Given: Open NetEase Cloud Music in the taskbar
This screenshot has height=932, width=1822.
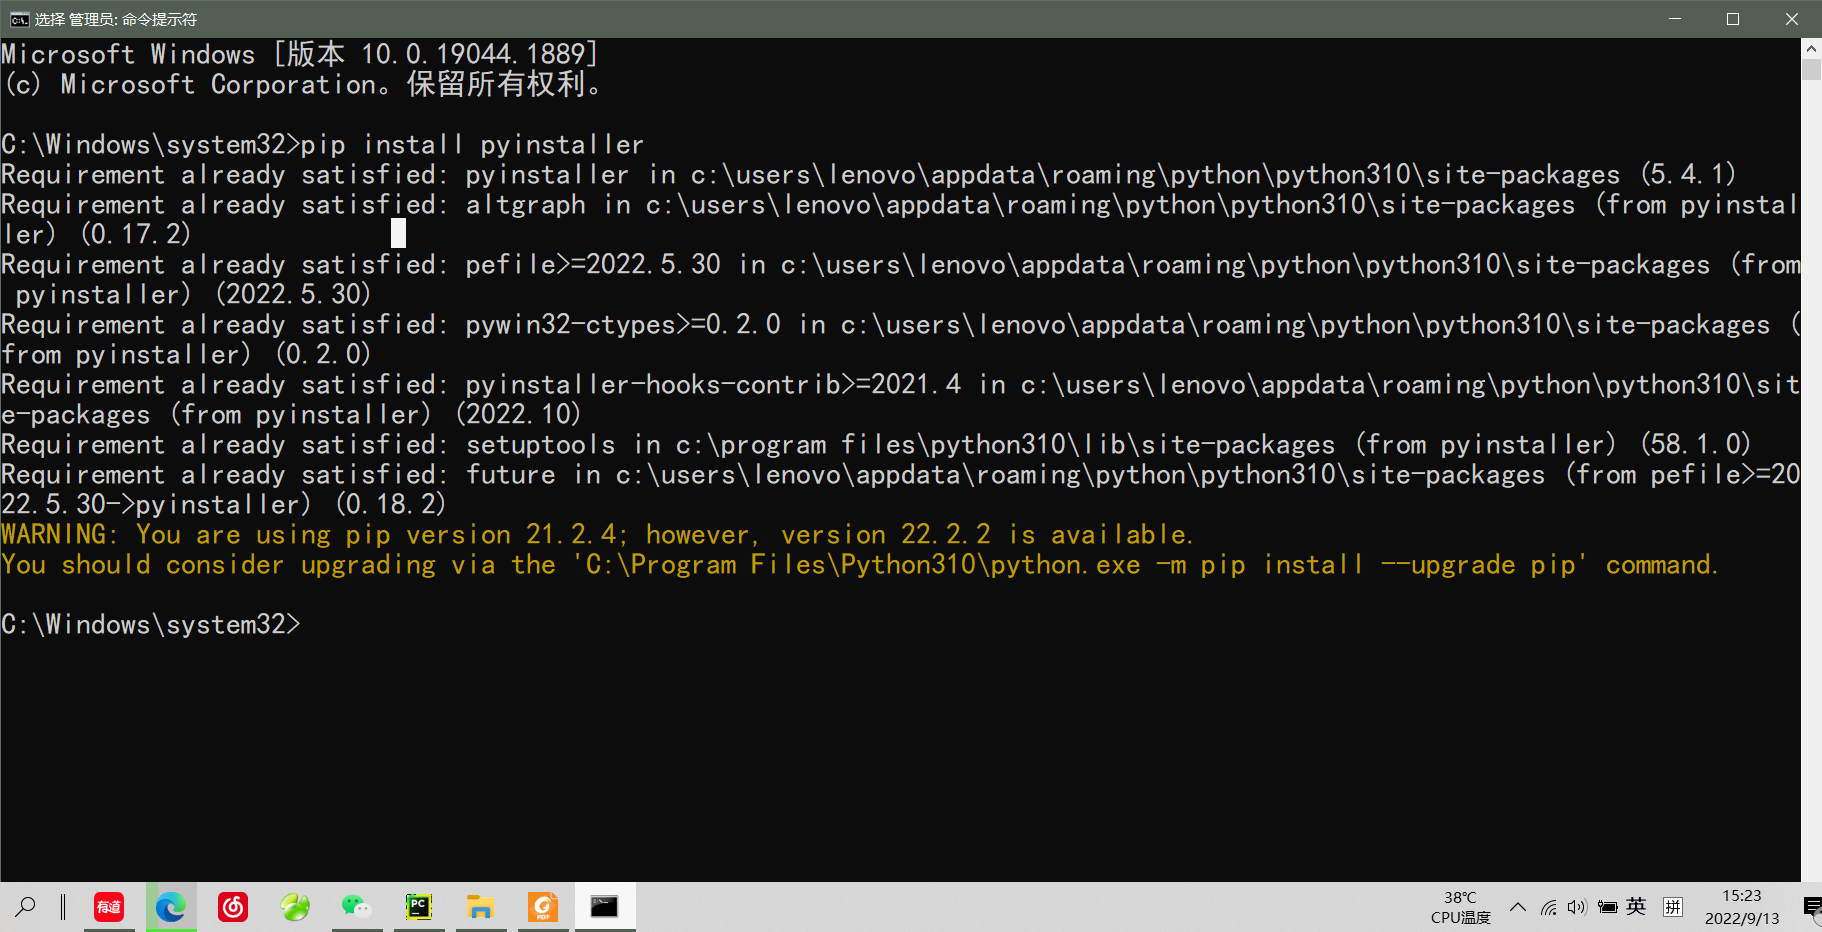Looking at the screenshot, I should (233, 907).
